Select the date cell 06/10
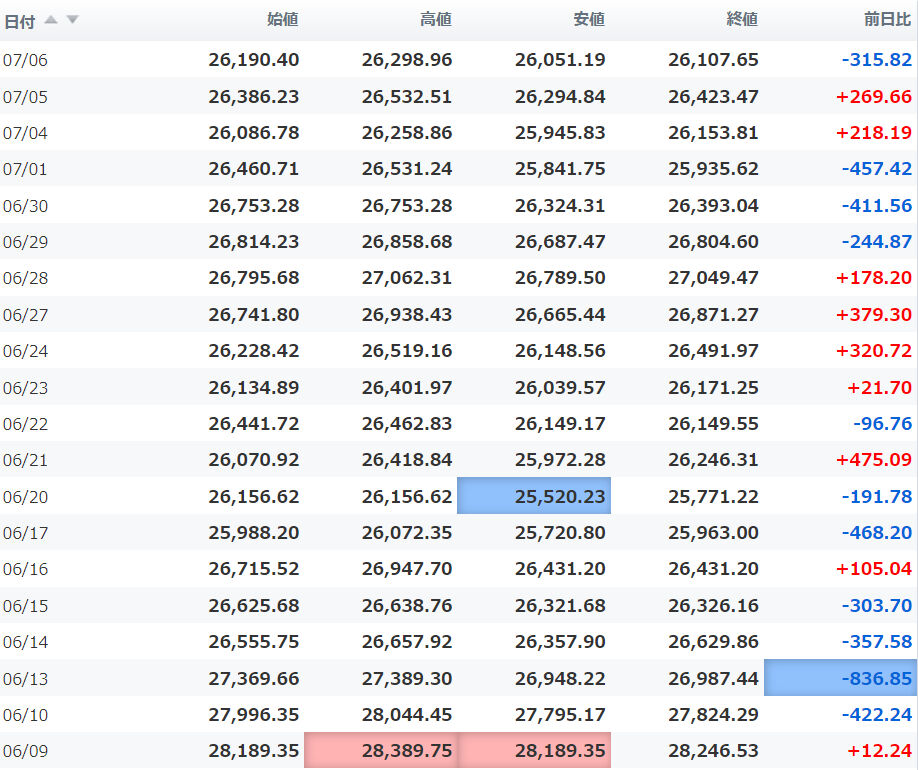Image resolution: width=918 pixels, height=770 pixels. pyautogui.click(x=25, y=716)
